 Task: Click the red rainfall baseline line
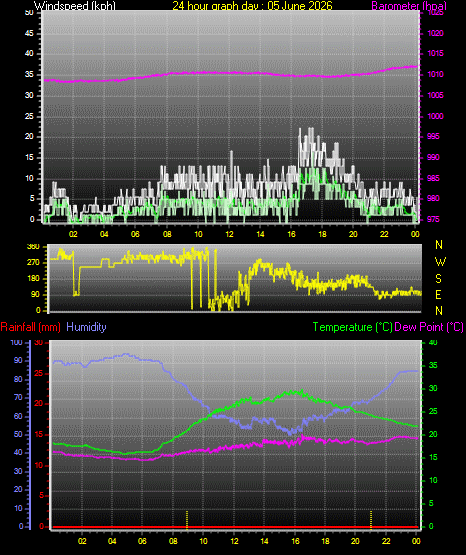236,527
